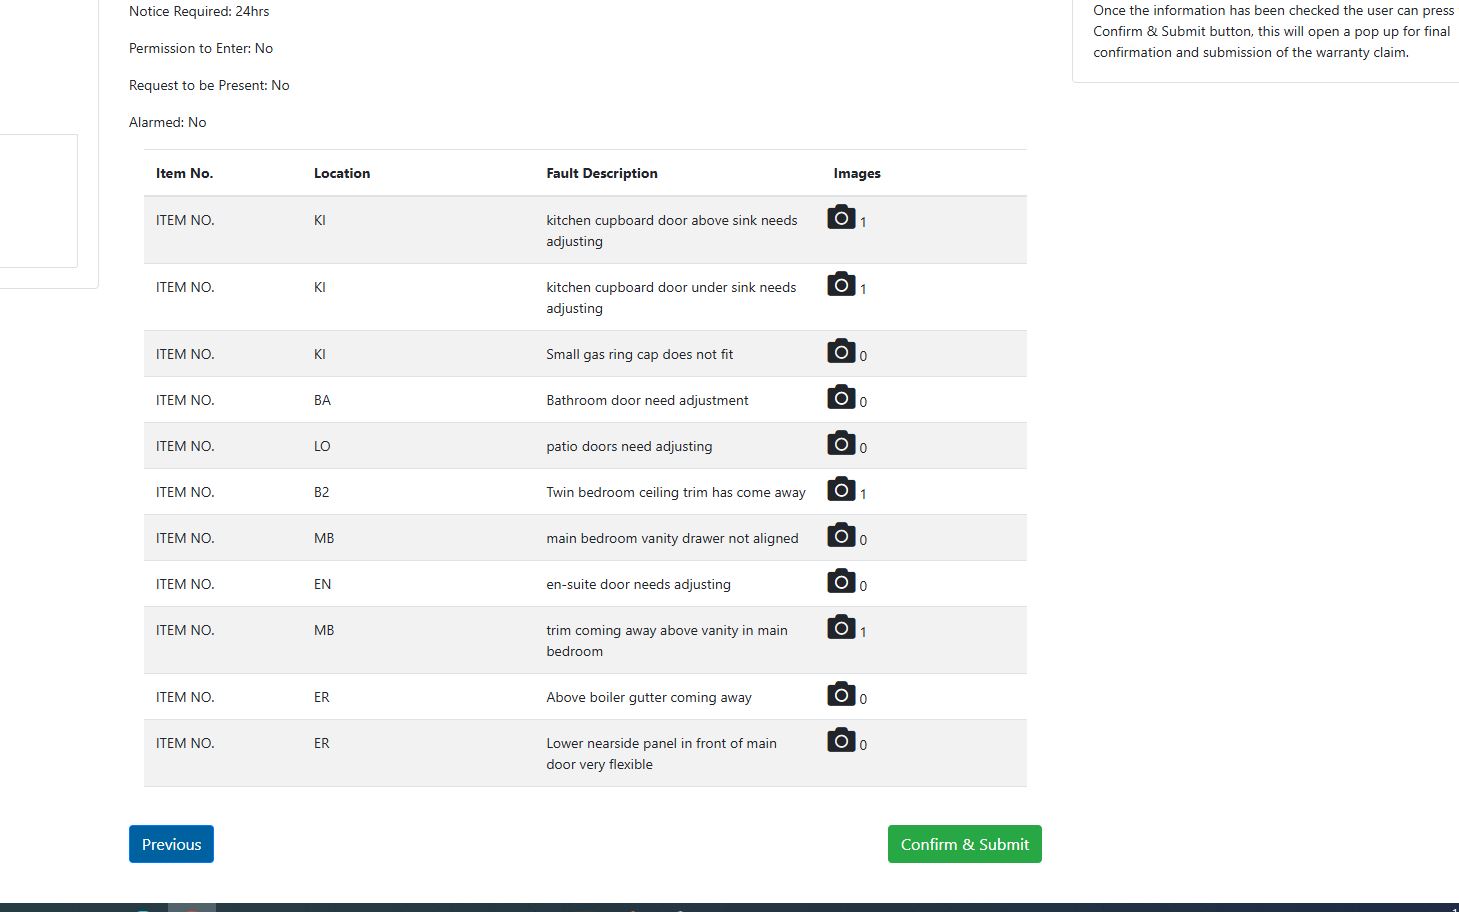The image size is (1459, 912).
Task: Open camera icon for flexible nearside panel
Action: tap(841, 741)
